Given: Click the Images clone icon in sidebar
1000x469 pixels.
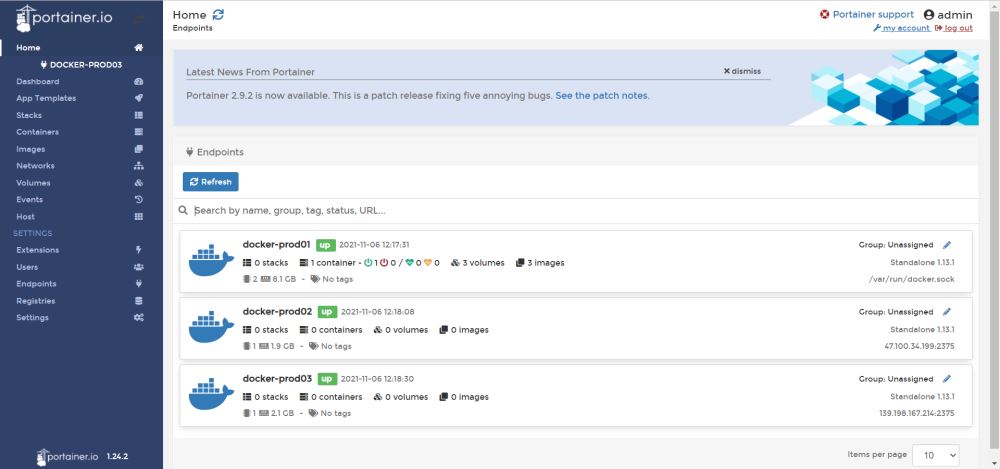Looking at the screenshot, I should tap(138, 149).
